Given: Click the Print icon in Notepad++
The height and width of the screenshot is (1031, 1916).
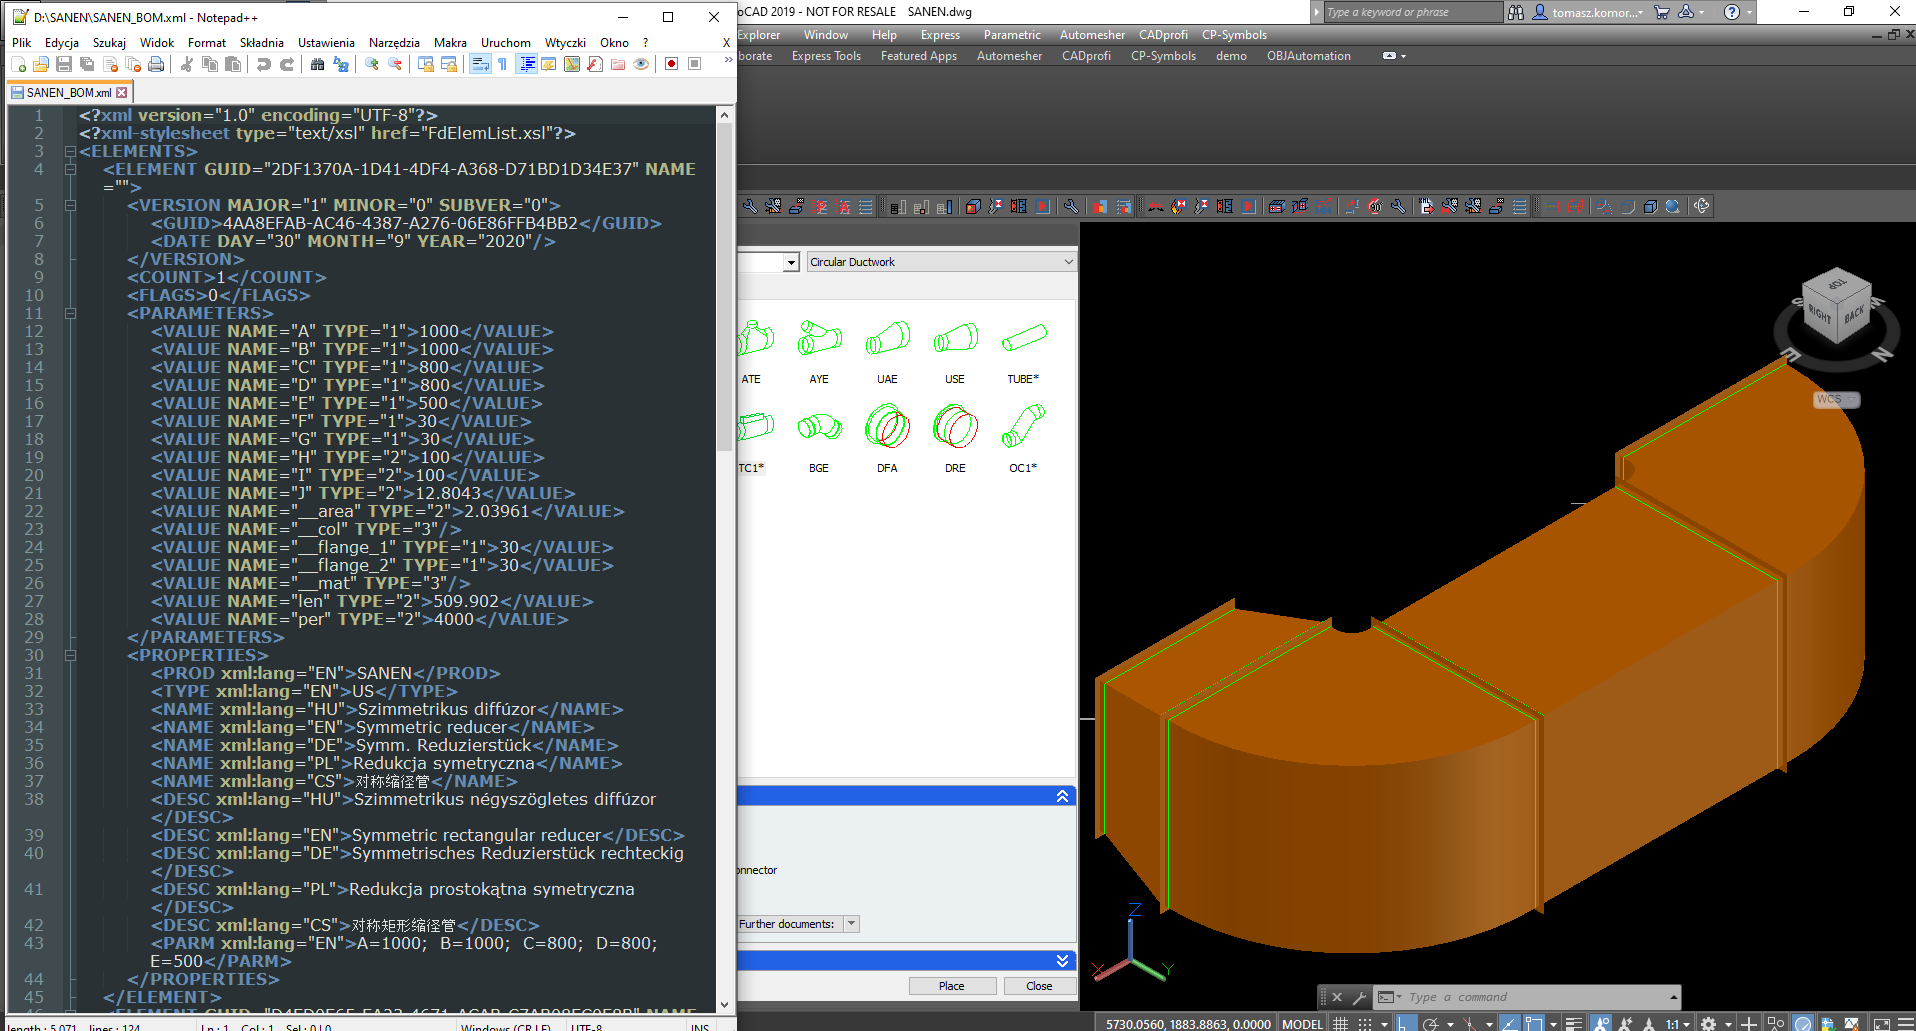Looking at the screenshot, I should [x=156, y=64].
